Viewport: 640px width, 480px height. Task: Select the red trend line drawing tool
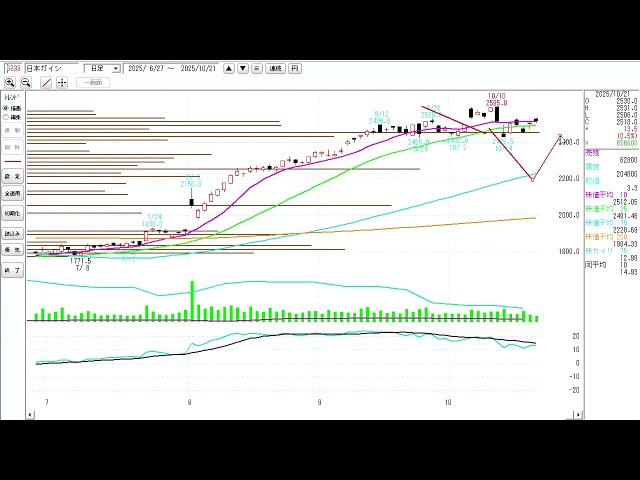[x=46, y=82]
